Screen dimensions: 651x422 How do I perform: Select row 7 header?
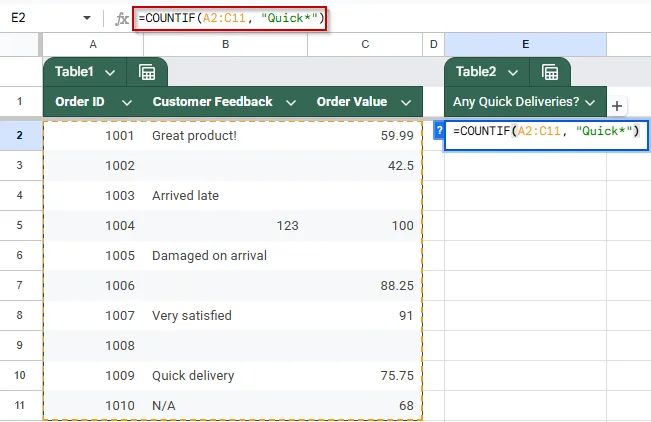click(x=20, y=285)
